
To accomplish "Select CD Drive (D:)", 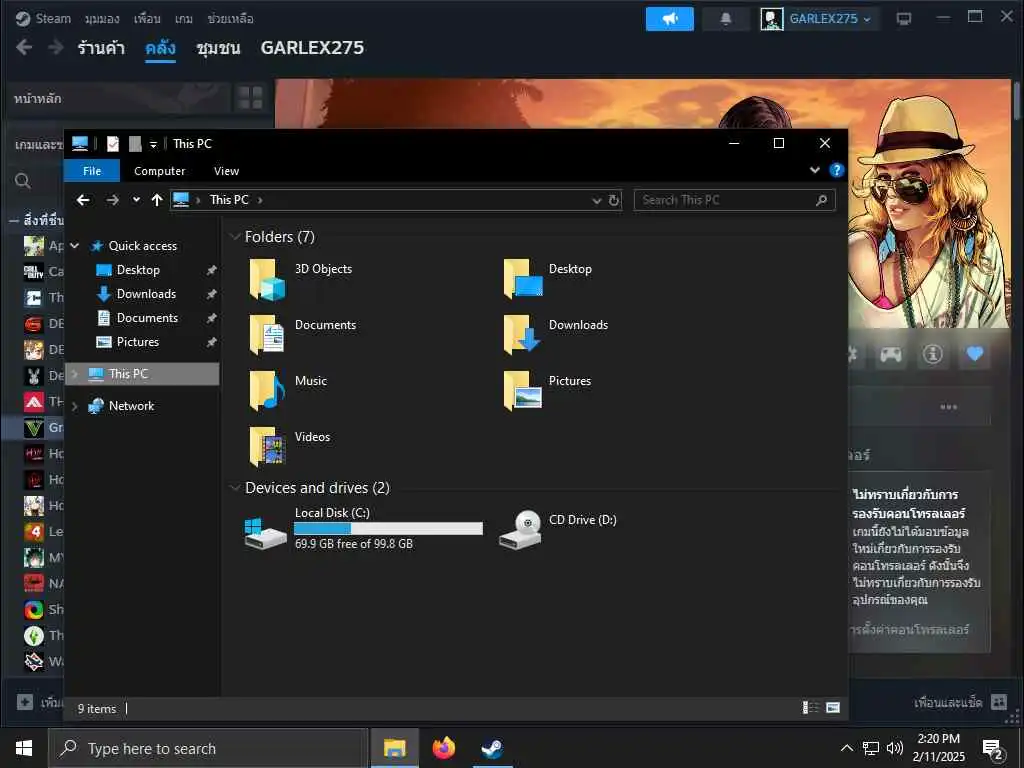I will (x=559, y=528).
